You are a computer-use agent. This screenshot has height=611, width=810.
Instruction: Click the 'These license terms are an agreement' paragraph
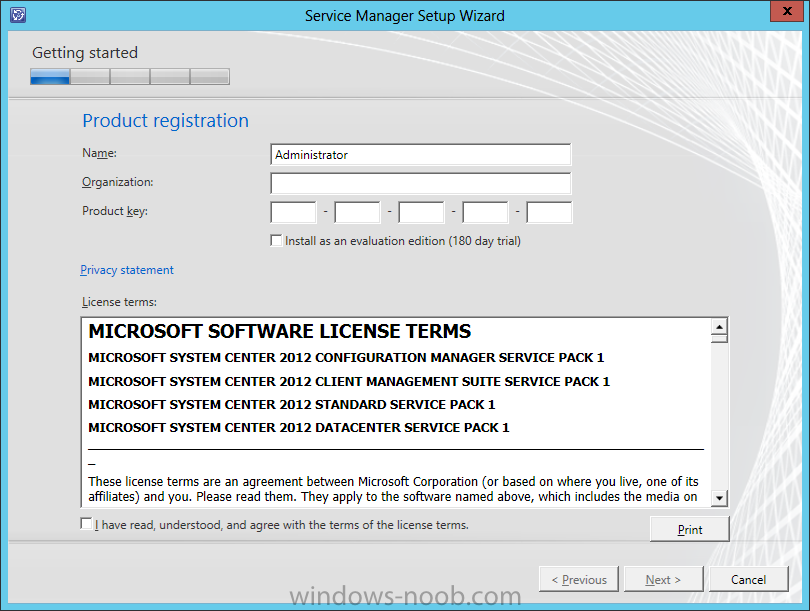[393, 489]
